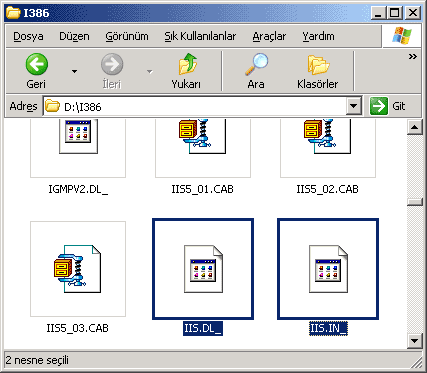
Task: Click the scrollbar down arrow
Action: [415, 341]
